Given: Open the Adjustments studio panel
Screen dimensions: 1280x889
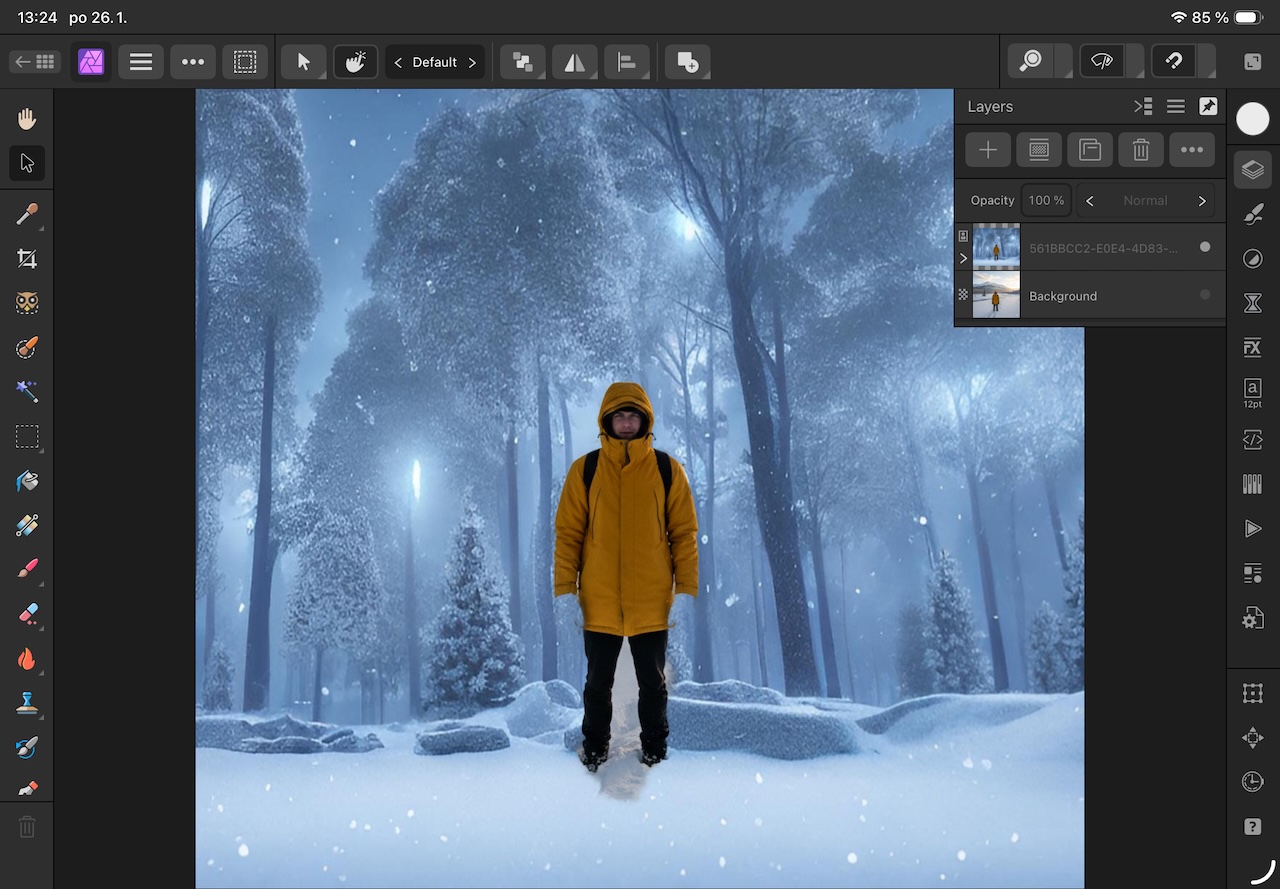Looking at the screenshot, I should tap(1252, 259).
